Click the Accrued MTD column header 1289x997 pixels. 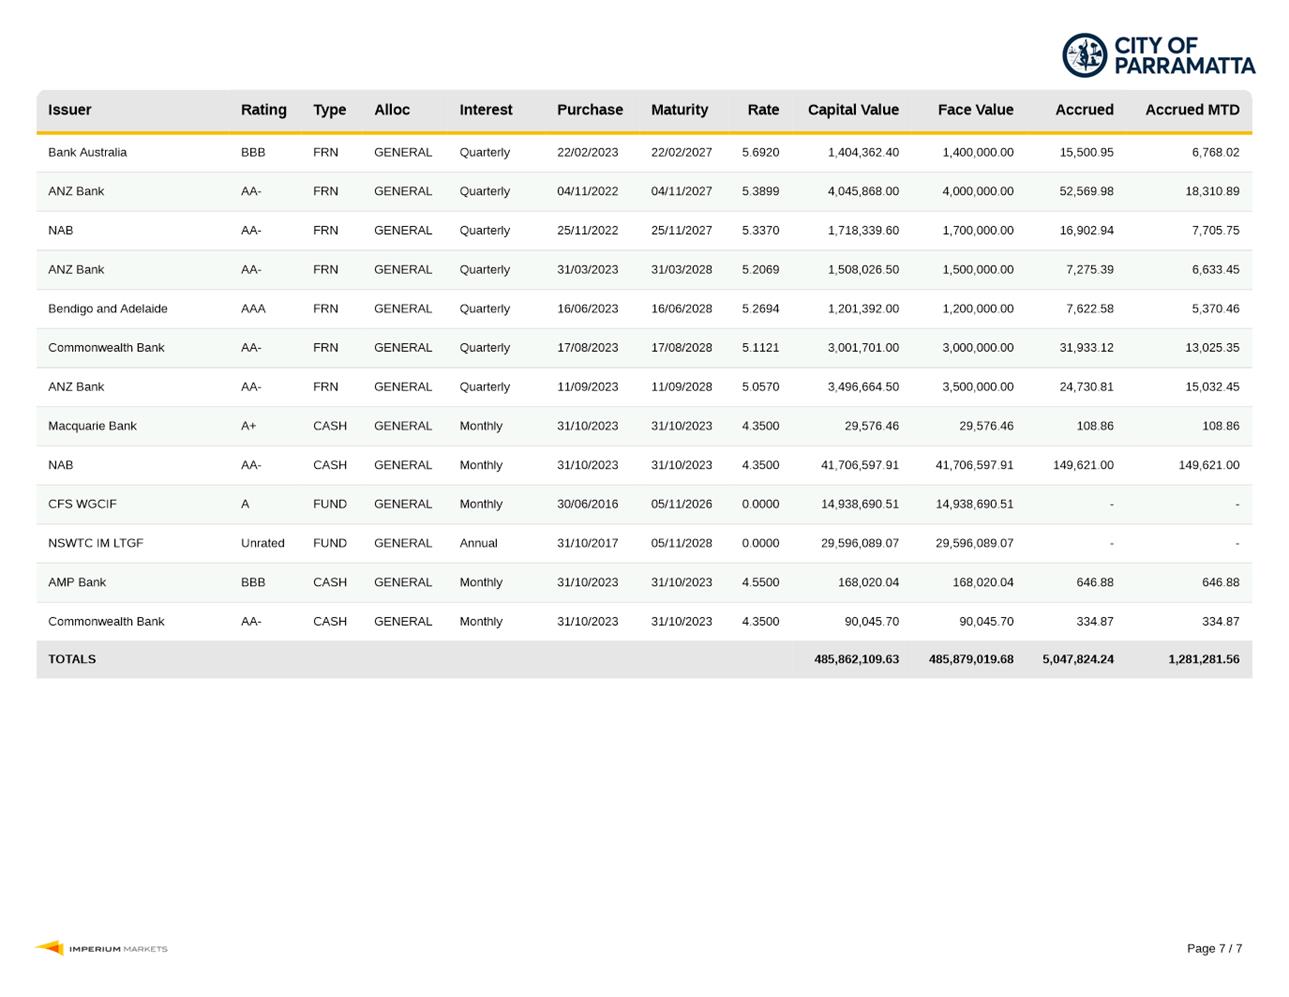(x=1192, y=110)
